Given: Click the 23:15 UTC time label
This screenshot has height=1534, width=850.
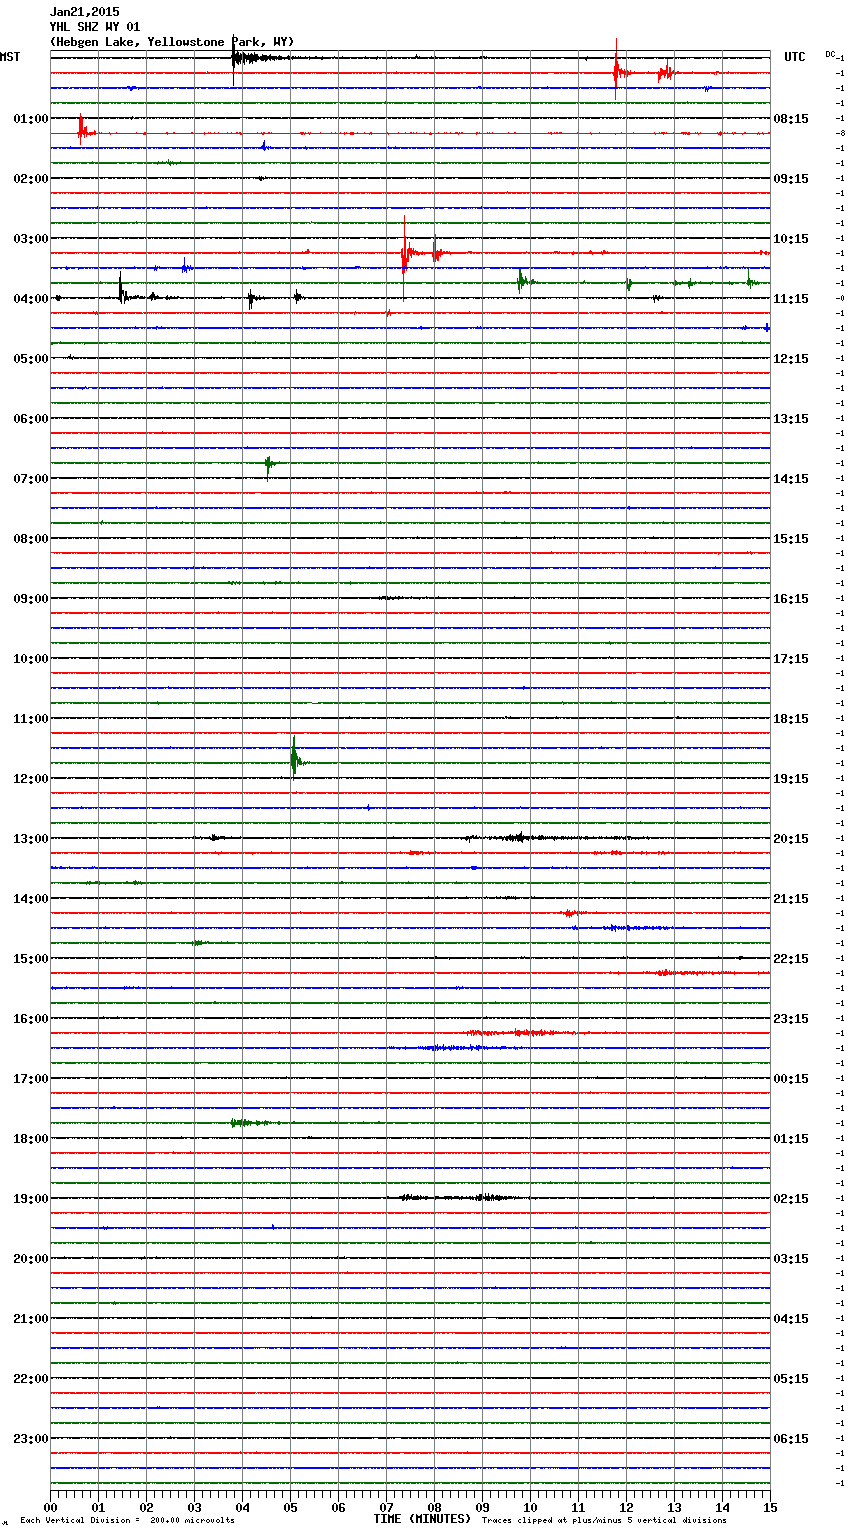Looking at the screenshot, I should pos(791,1019).
